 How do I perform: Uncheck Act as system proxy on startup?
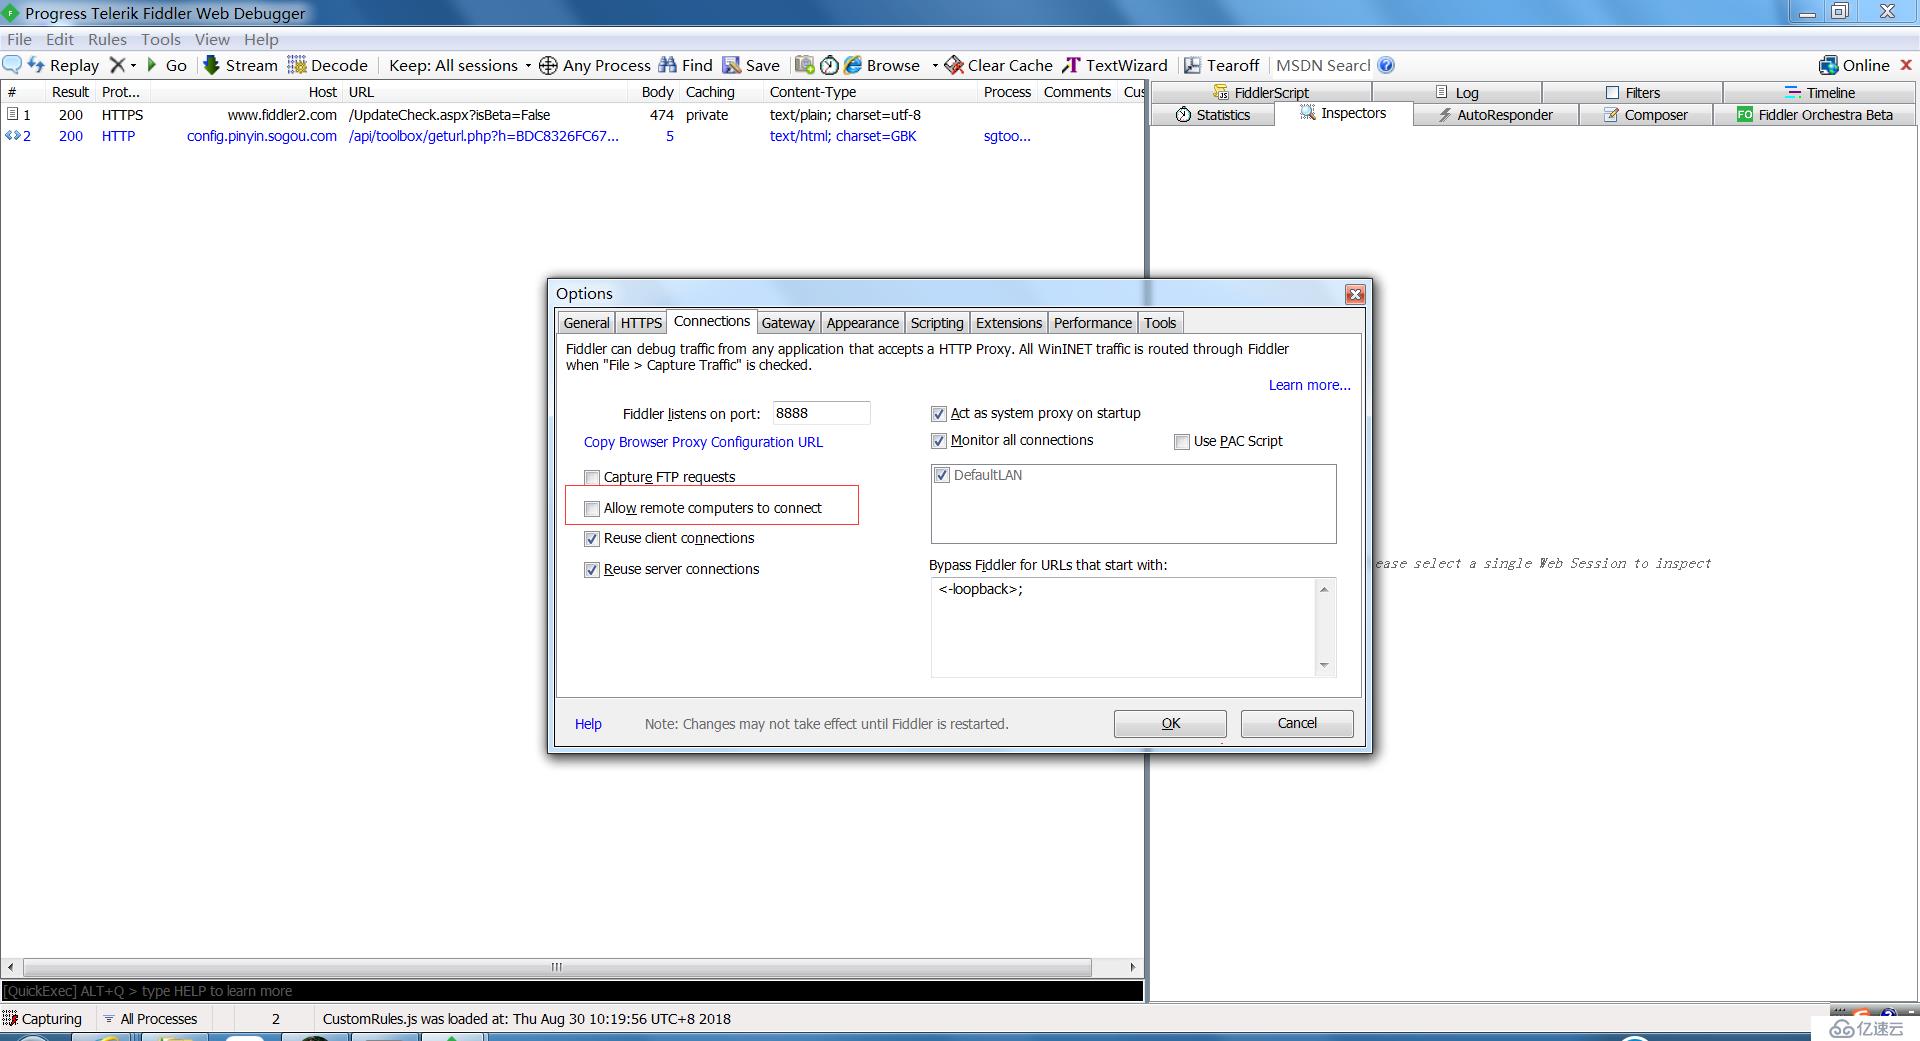939,414
